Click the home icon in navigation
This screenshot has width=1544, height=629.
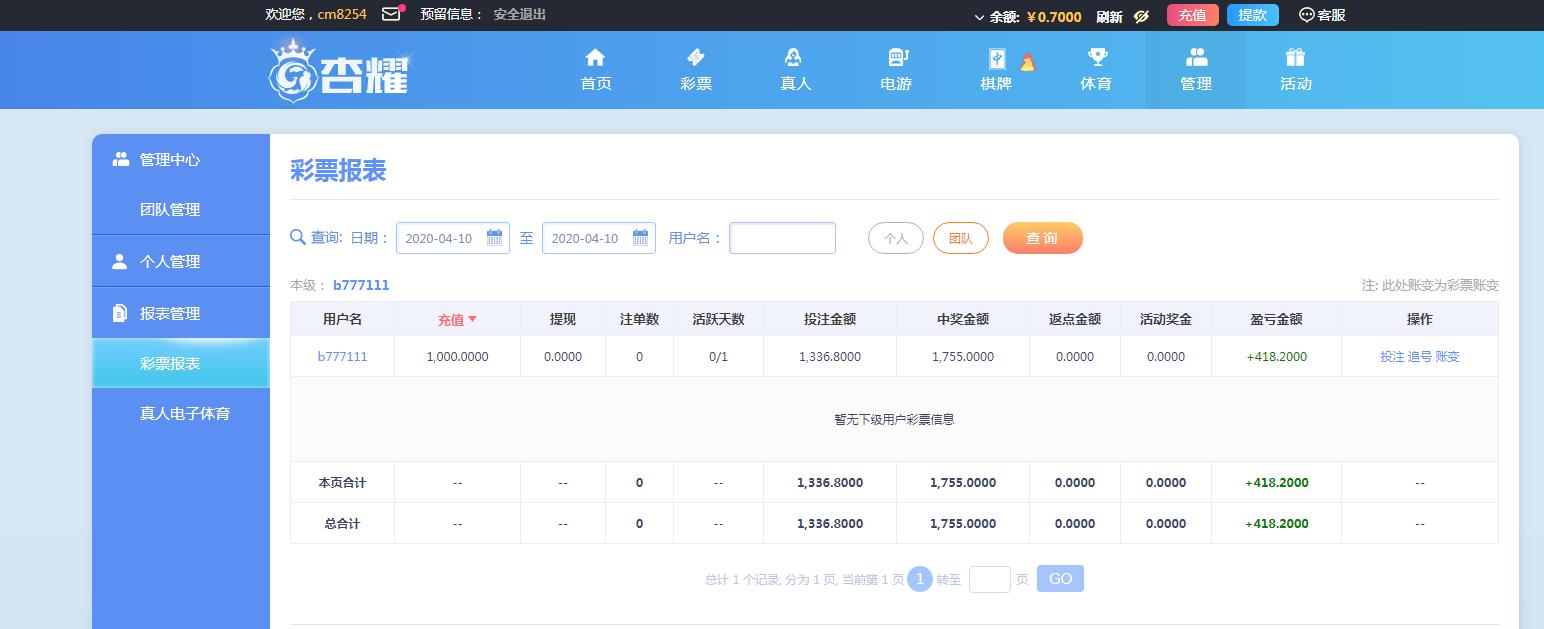click(595, 58)
